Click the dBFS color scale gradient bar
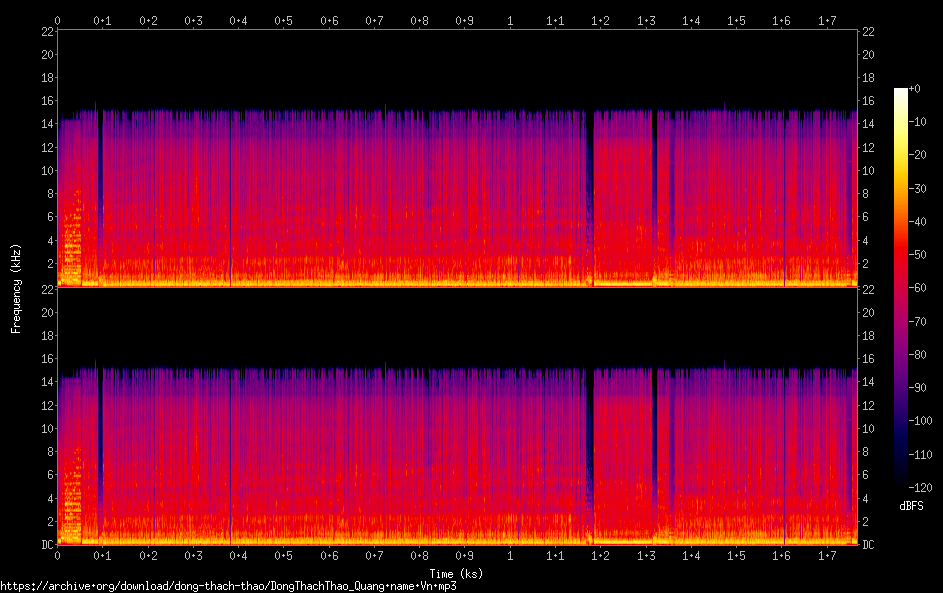The image size is (943, 593). point(900,287)
